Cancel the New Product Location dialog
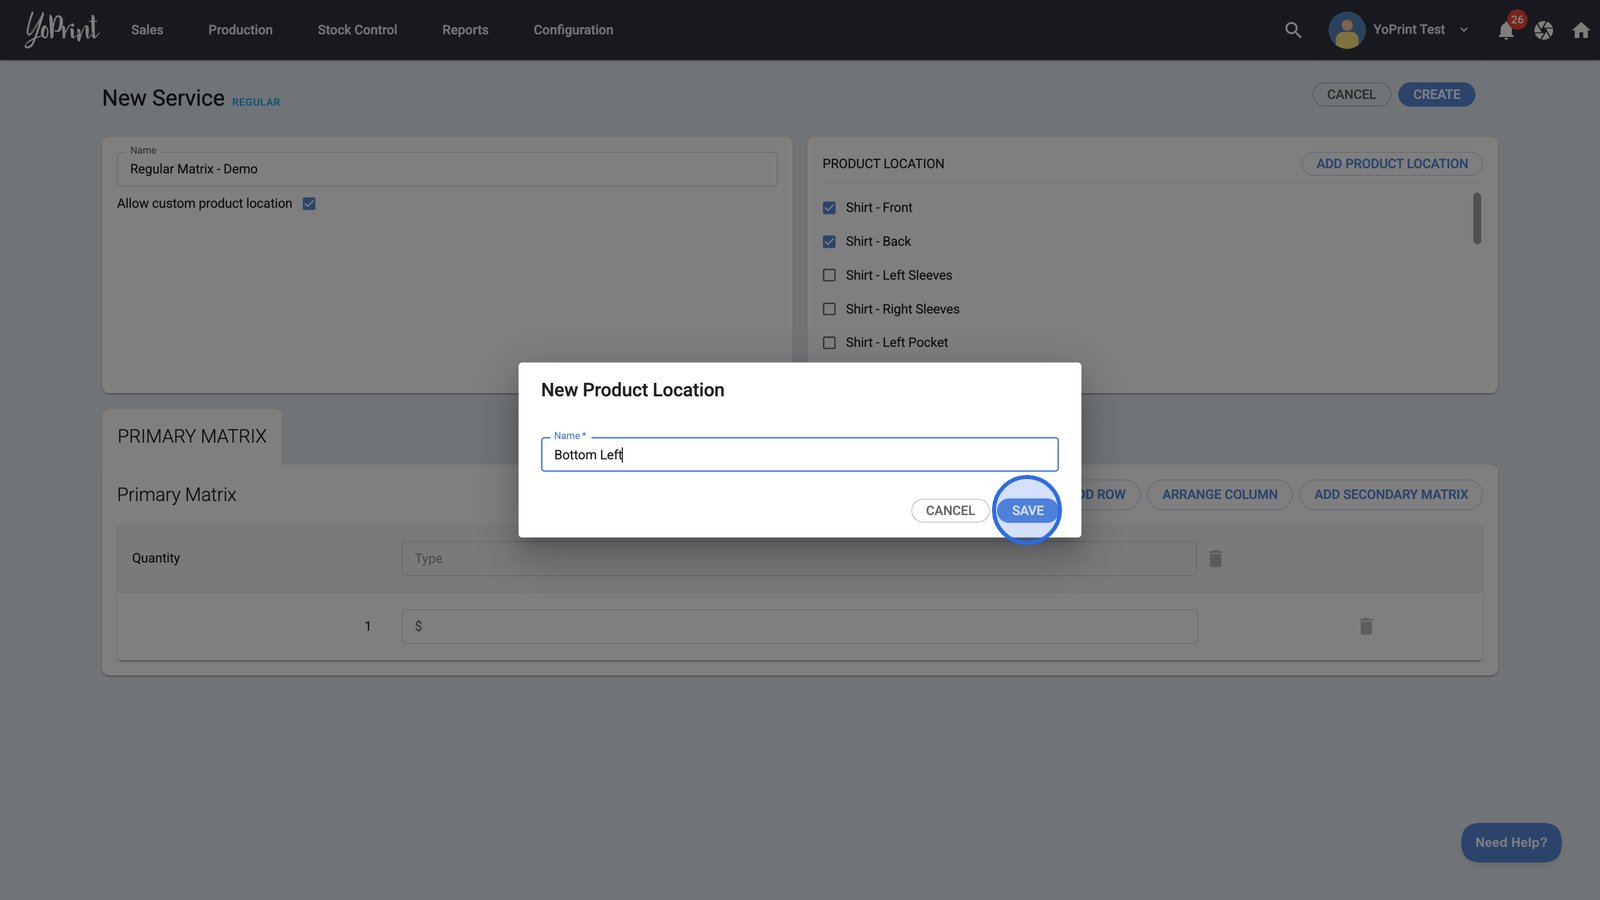Screen dimensions: 1600x900 click(950, 511)
